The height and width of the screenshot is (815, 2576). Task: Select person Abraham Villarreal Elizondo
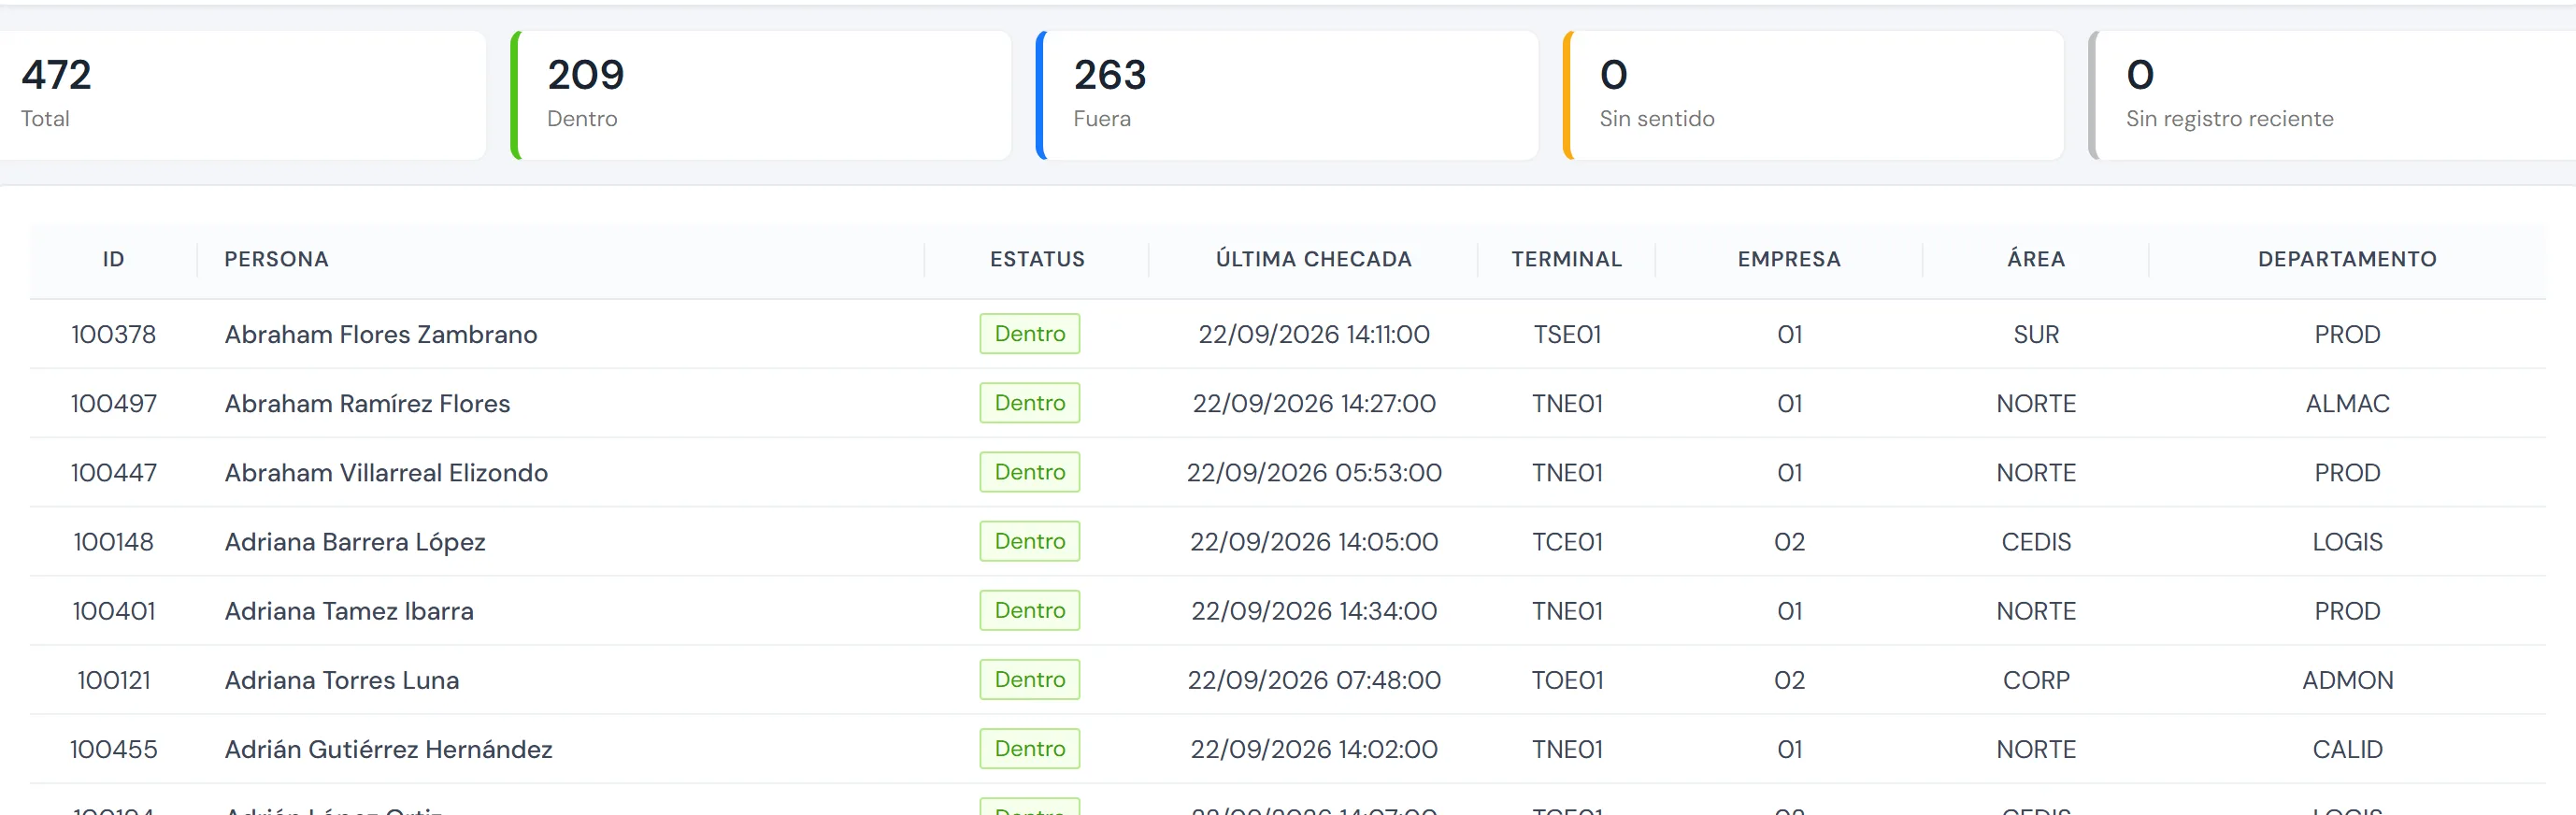(386, 472)
